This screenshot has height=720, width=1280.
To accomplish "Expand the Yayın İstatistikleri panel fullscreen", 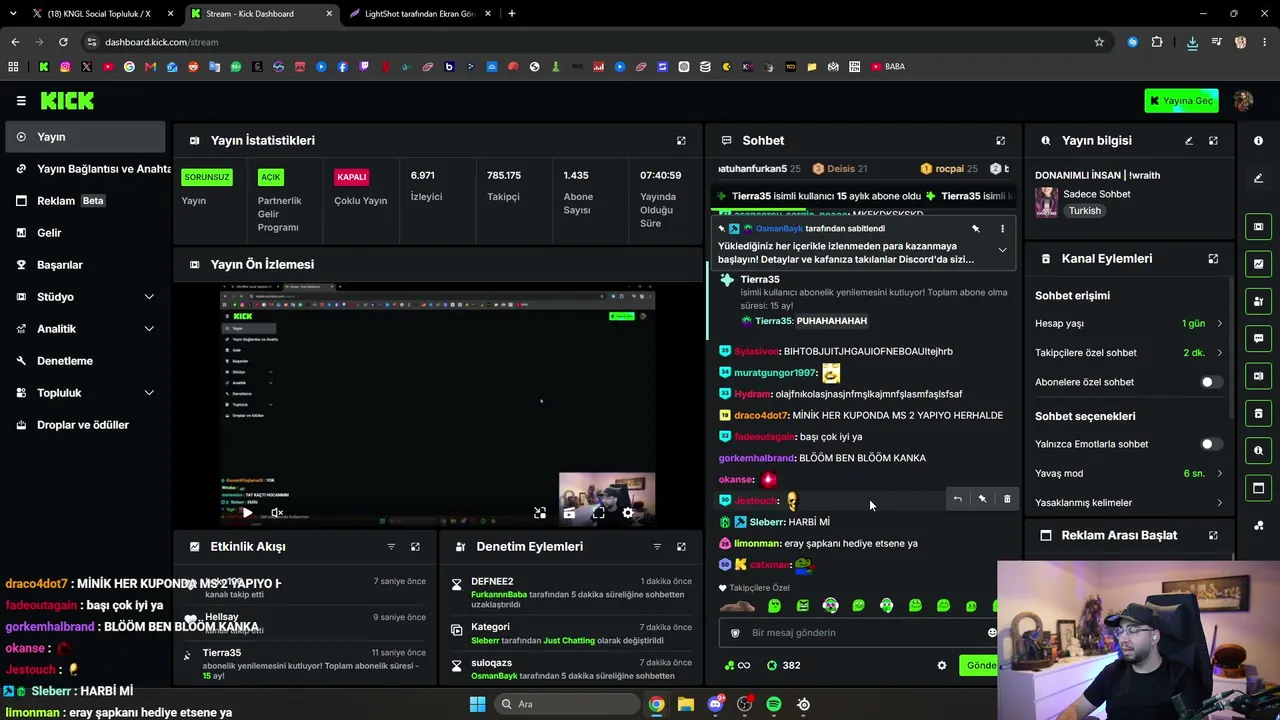I will (681, 141).
